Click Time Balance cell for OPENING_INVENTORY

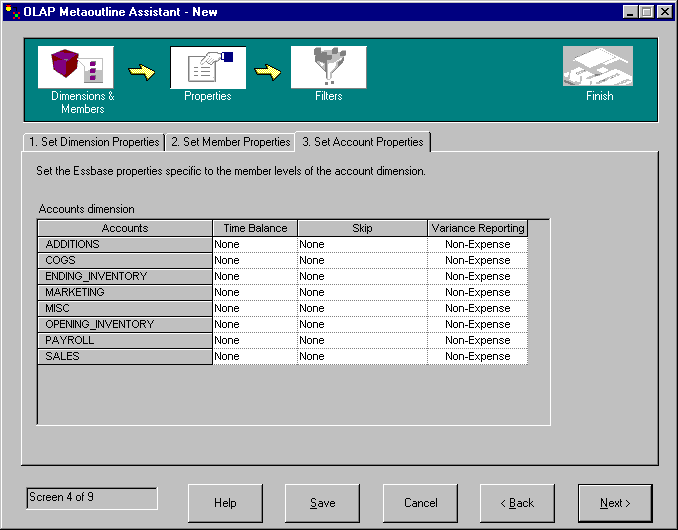point(255,324)
